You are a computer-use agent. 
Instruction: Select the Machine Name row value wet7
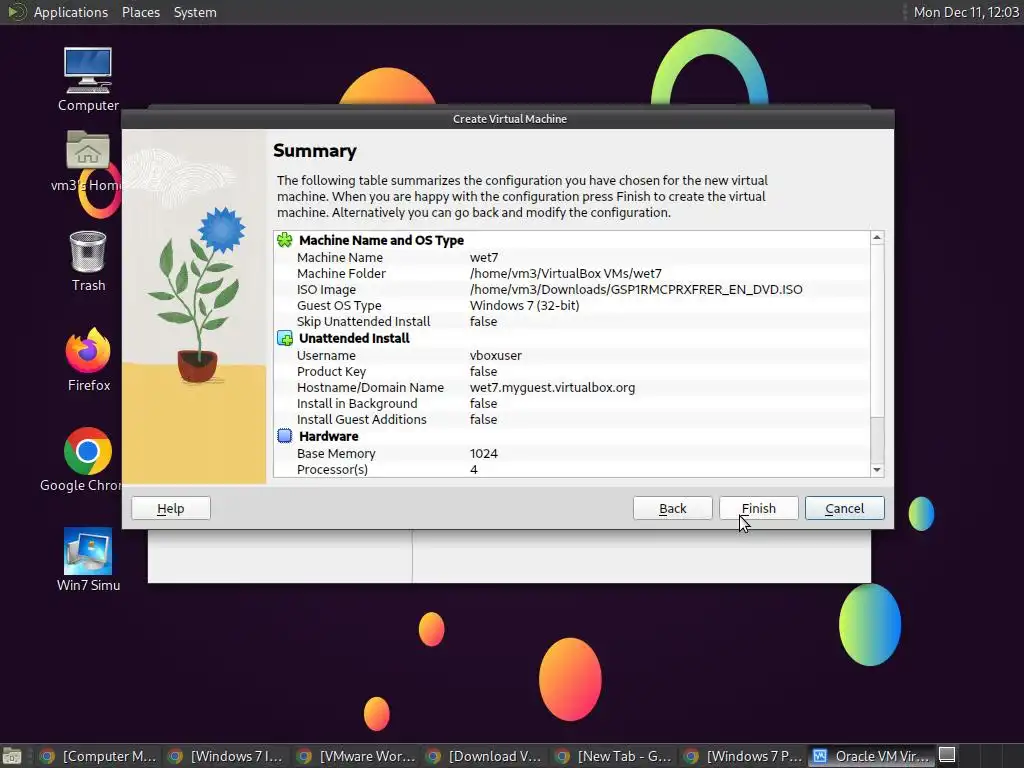[x=484, y=257]
